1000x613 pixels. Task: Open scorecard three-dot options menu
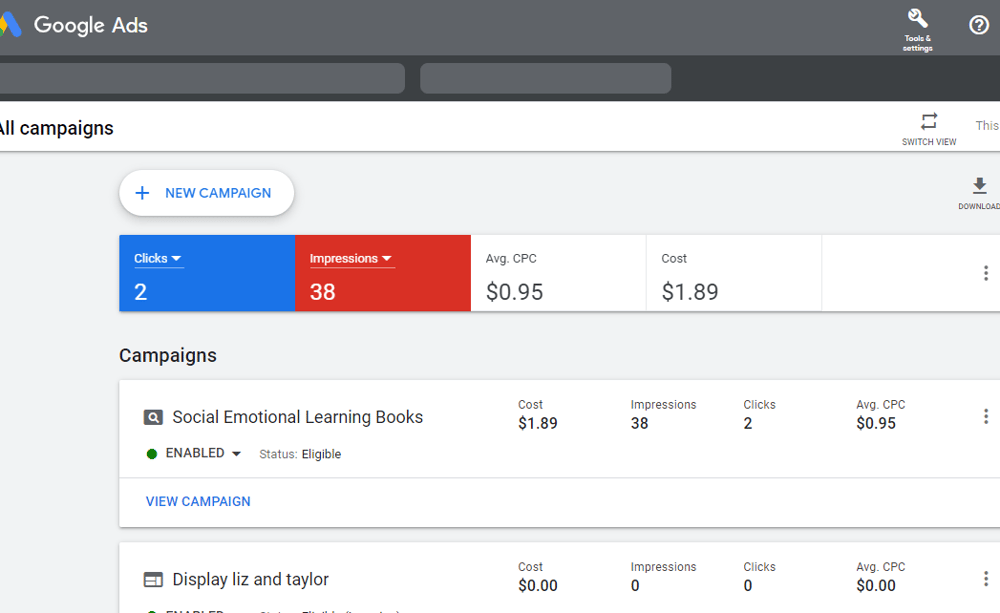tap(985, 273)
